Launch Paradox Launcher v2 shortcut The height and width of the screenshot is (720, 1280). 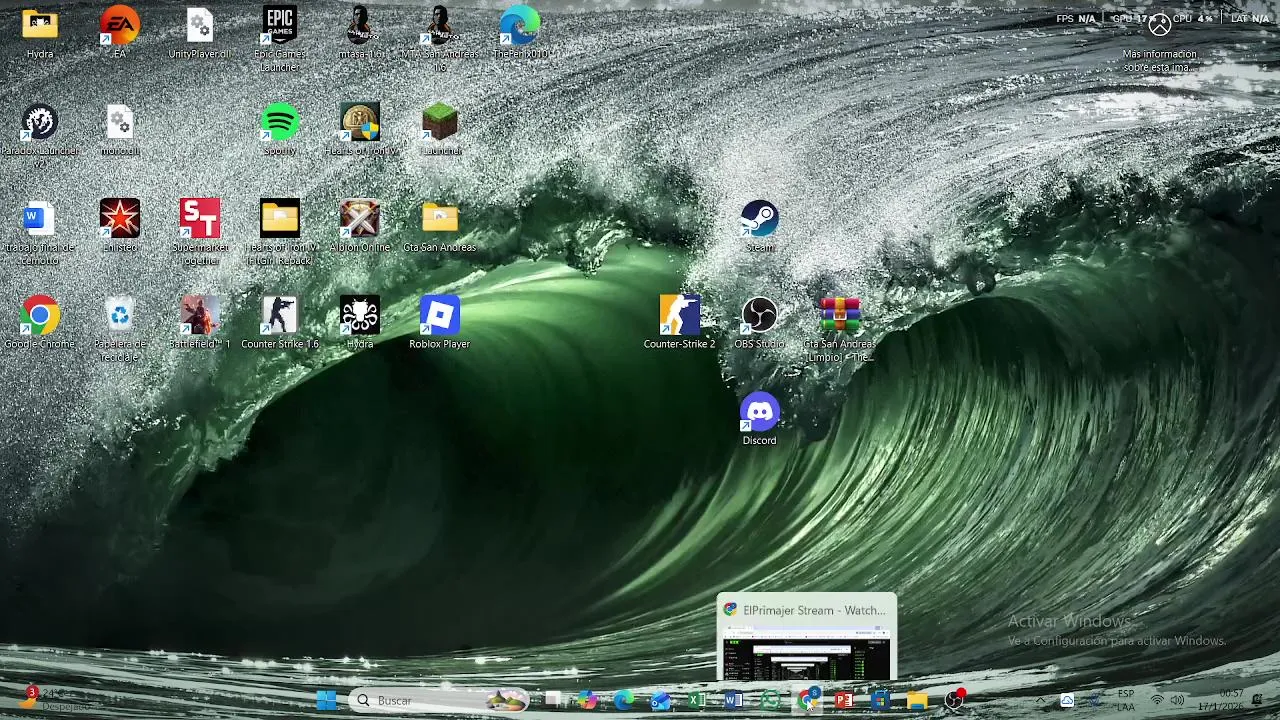tap(40, 135)
